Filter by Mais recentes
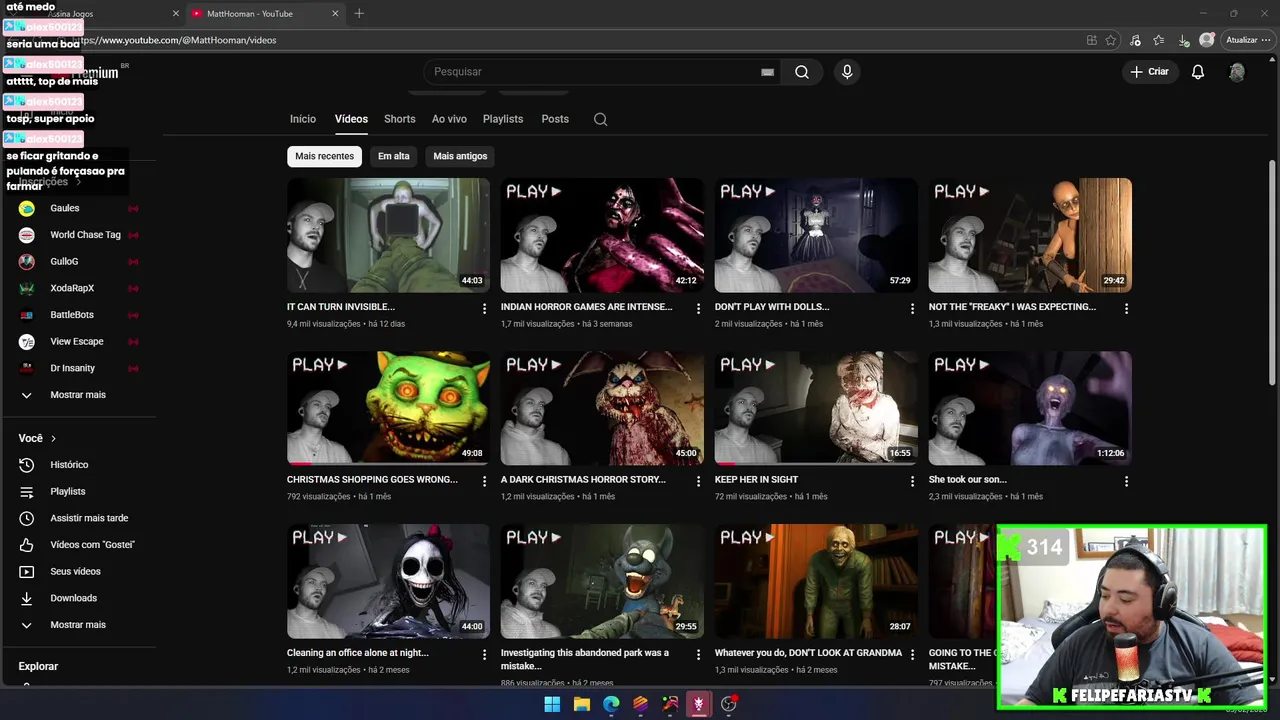 pos(324,156)
